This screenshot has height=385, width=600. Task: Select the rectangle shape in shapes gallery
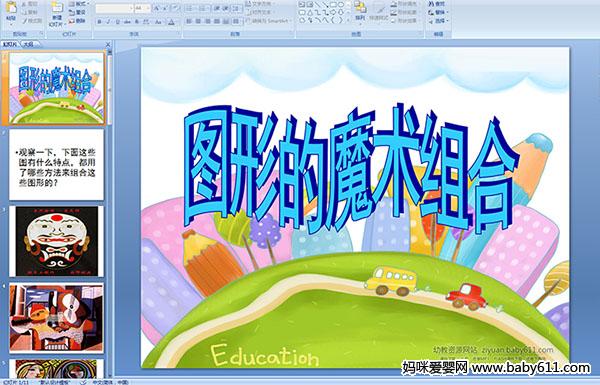333,4
